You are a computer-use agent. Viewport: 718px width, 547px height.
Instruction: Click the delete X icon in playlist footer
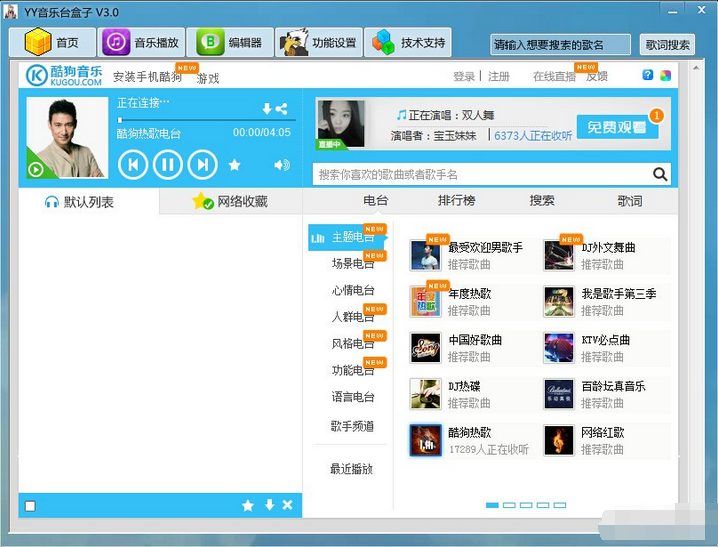click(x=287, y=505)
